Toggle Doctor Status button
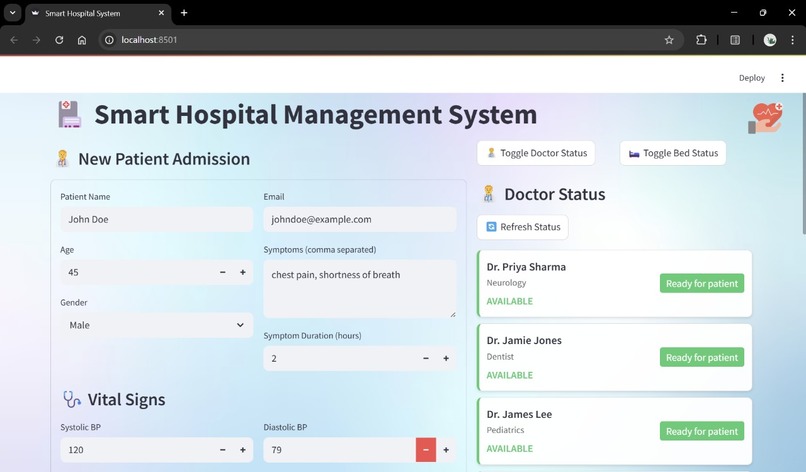The height and width of the screenshot is (472, 806). [x=536, y=153]
